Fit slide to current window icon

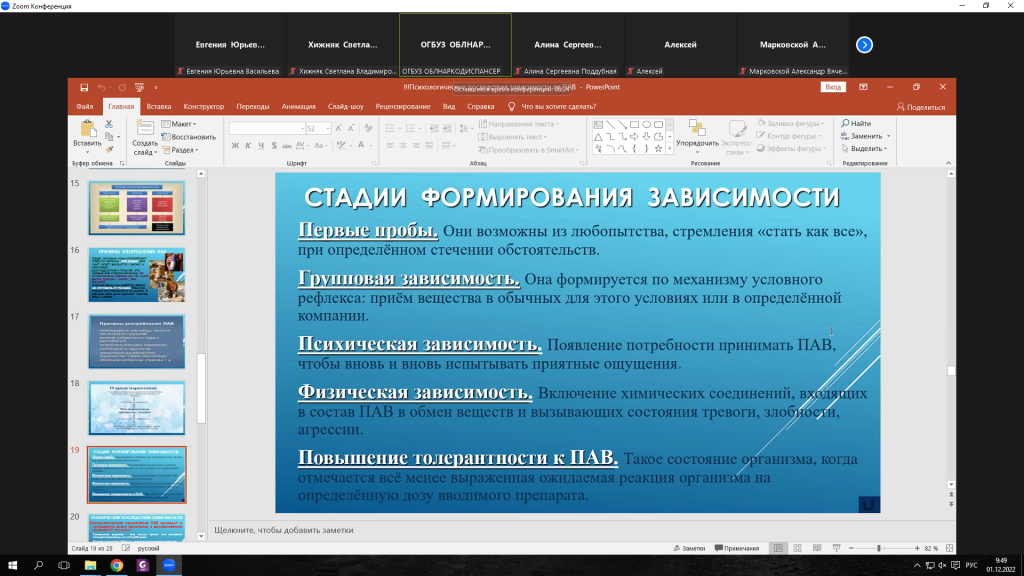tap(950, 549)
